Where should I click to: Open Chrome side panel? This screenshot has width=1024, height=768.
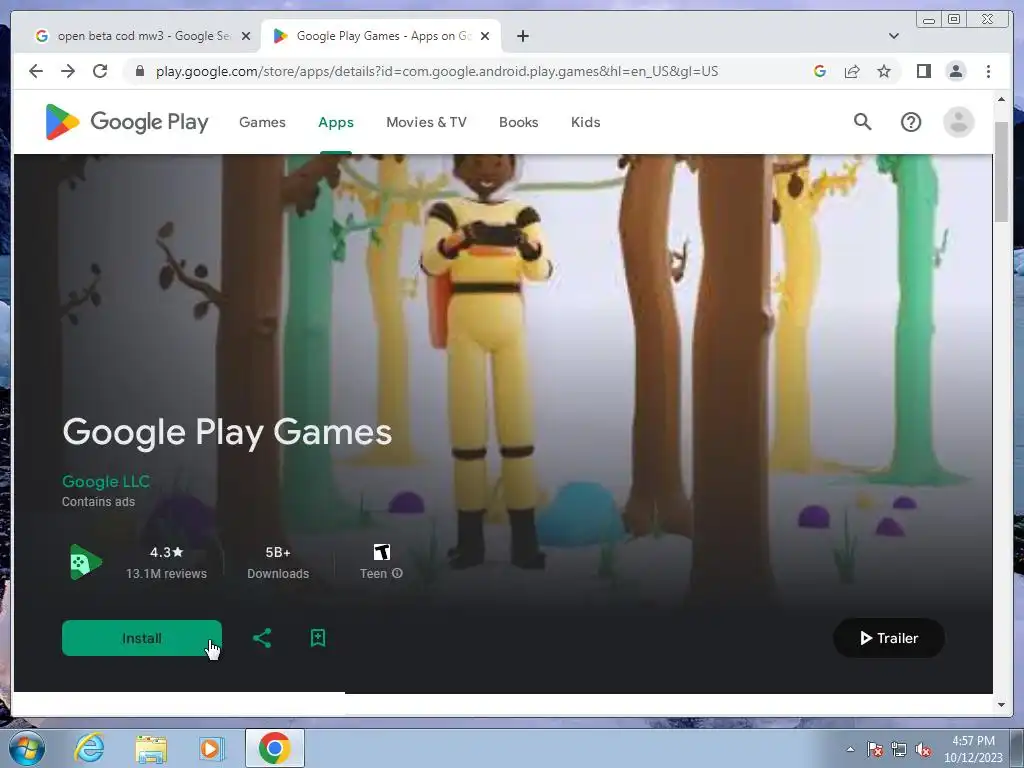coord(923,71)
